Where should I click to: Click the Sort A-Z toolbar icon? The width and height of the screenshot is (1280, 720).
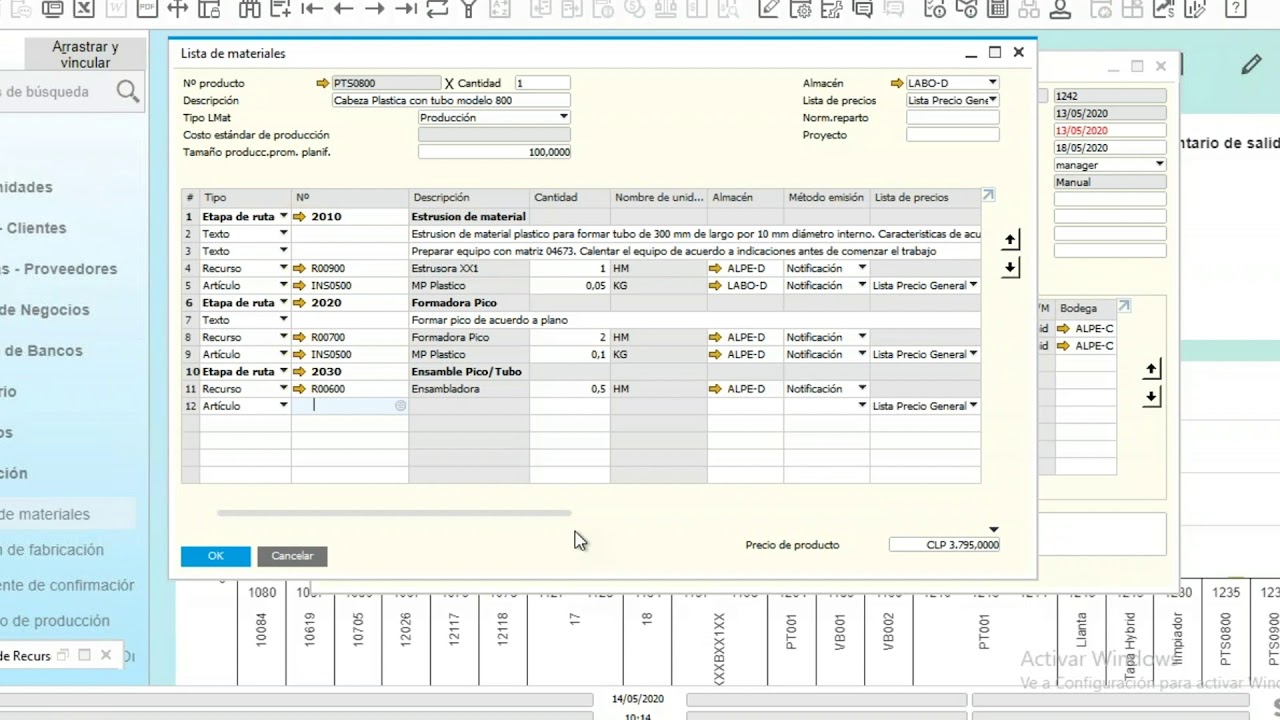tap(499, 9)
